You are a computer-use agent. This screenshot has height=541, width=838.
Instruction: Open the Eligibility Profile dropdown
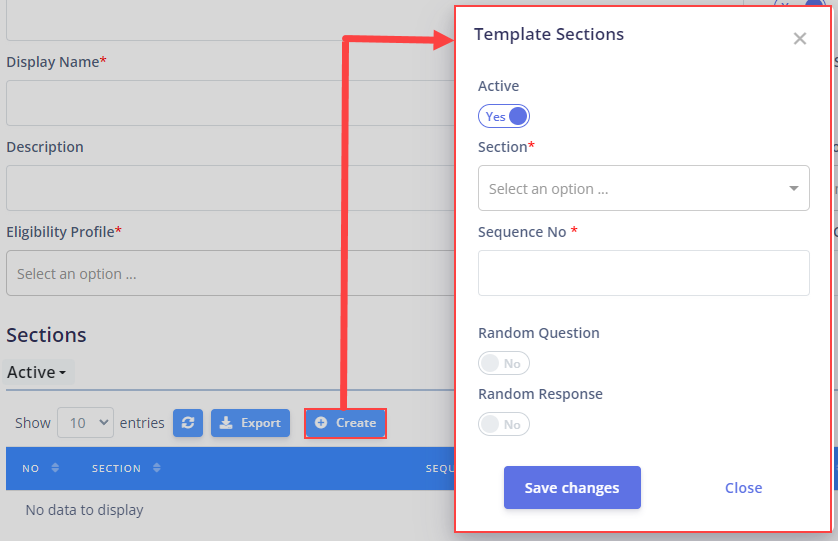230,273
